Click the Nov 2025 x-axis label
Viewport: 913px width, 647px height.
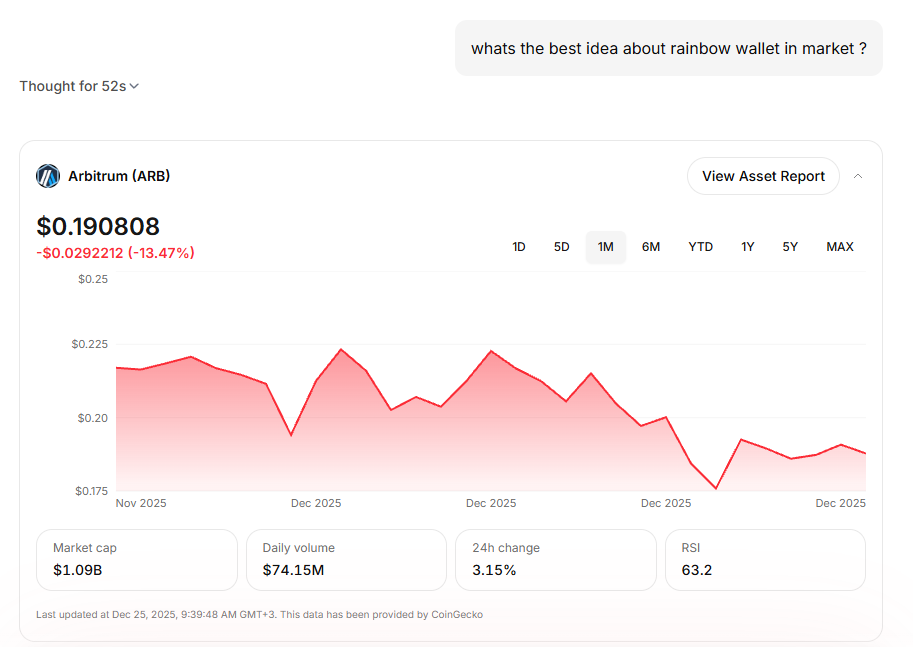[x=141, y=503]
